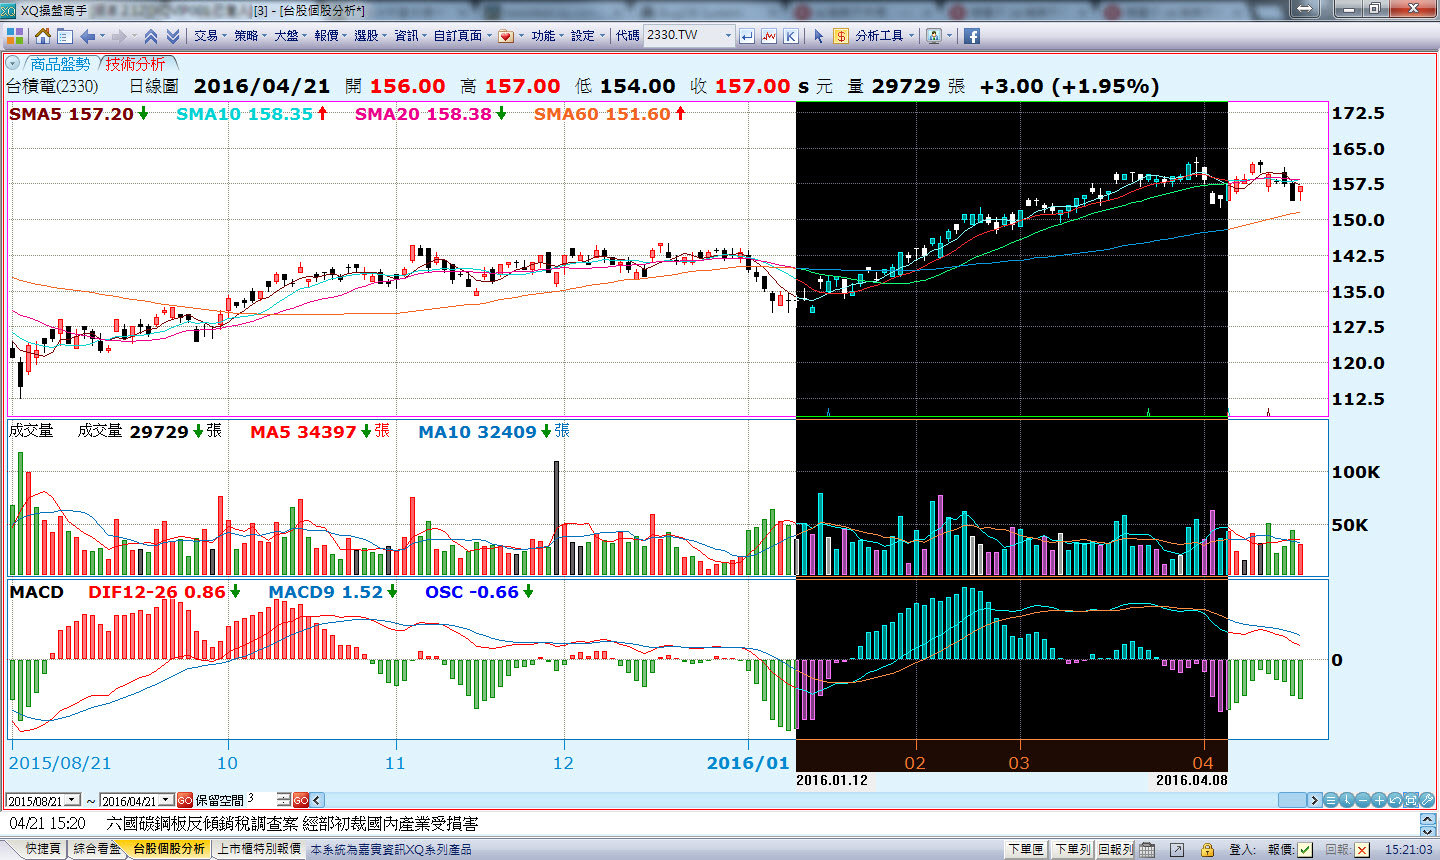Click the GO button after 保留空間
Screen dimensions: 1440x860
click(301, 800)
